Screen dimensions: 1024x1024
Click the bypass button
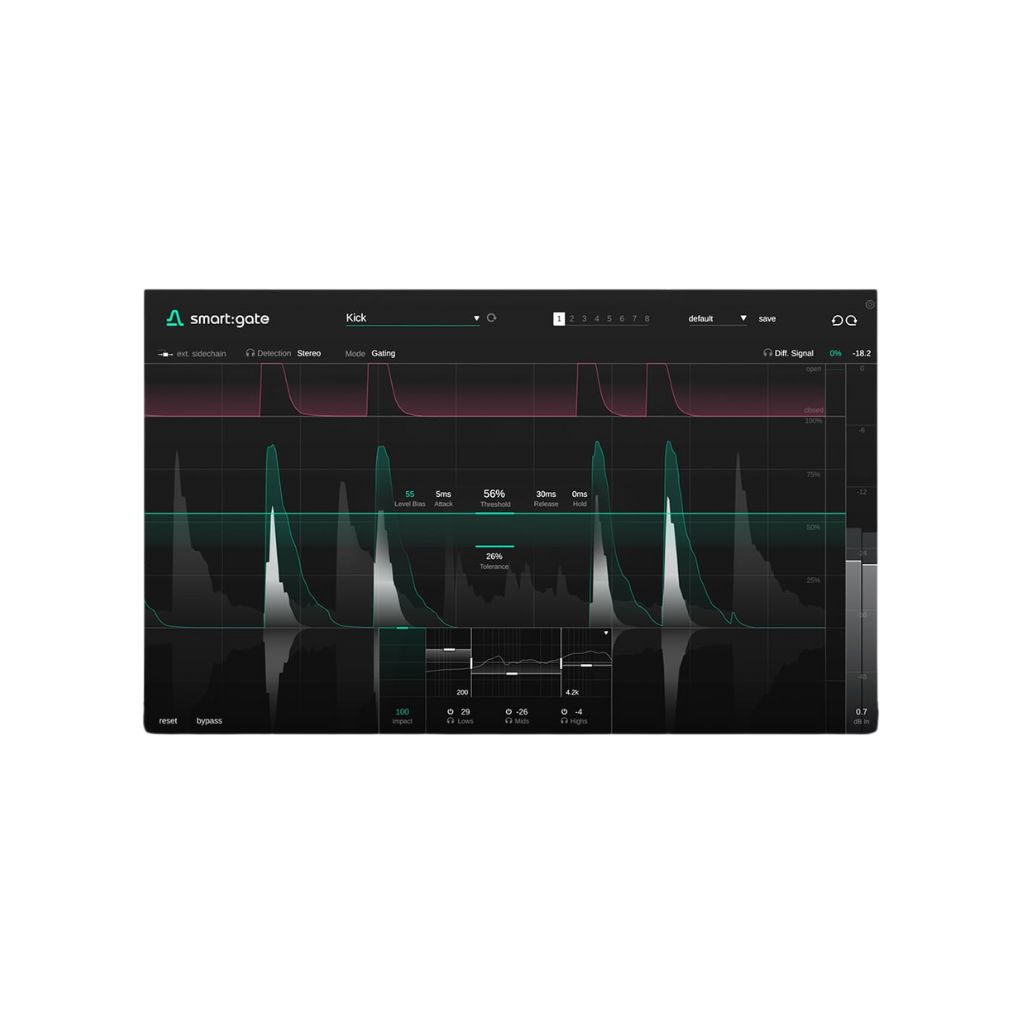click(209, 721)
